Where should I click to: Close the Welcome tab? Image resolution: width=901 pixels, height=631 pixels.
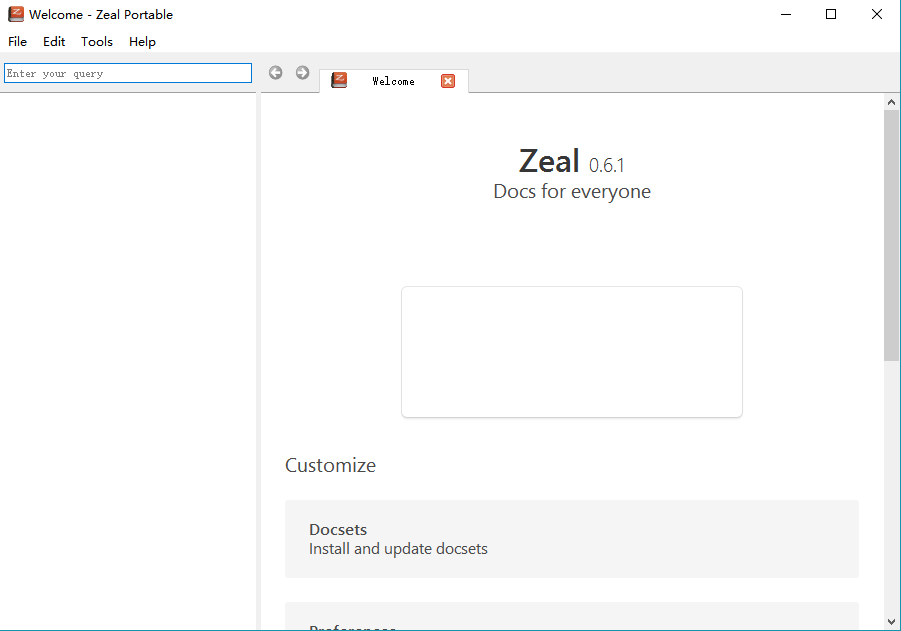448,81
